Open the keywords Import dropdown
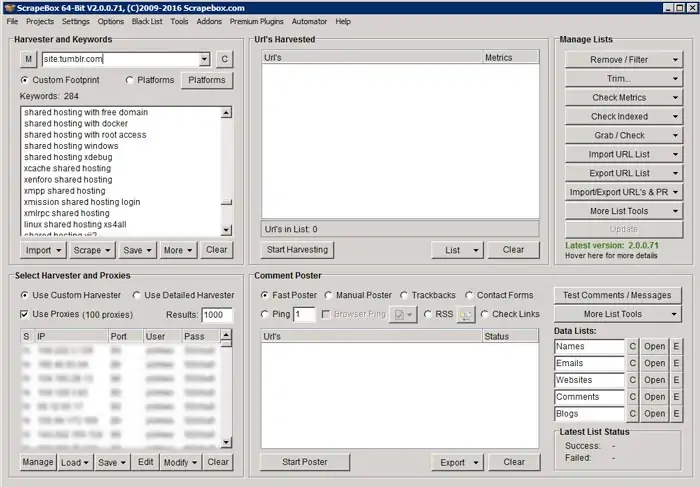This screenshot has width=700, height=487. (x=43, y=250)
